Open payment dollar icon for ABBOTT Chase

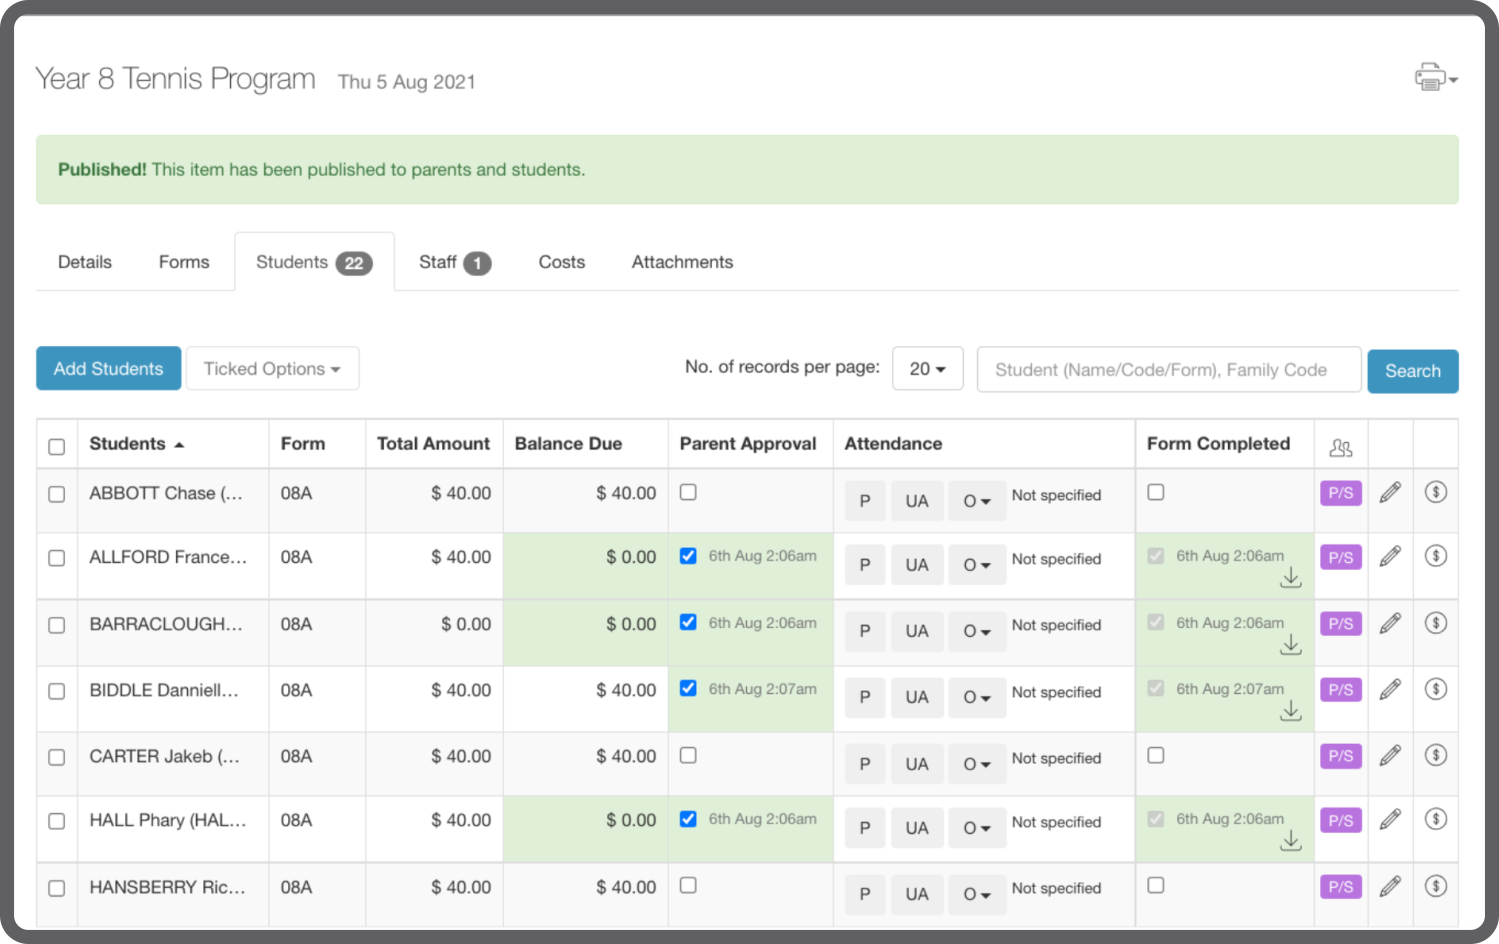tap(1436, 492)
